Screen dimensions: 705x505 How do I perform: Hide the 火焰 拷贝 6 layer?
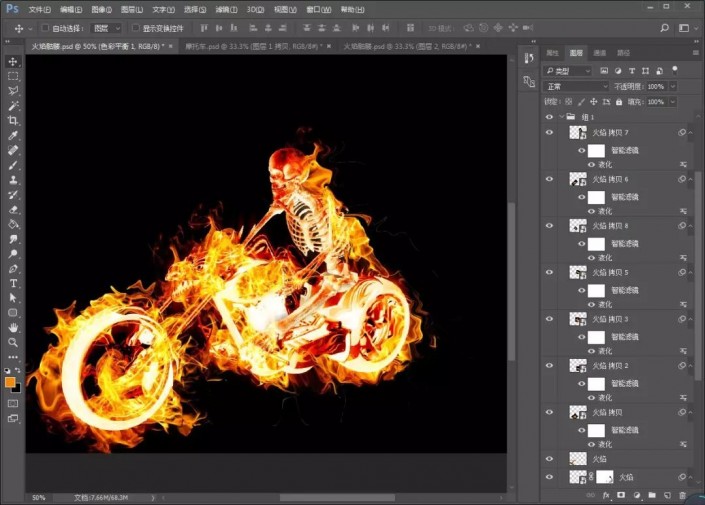549,179
